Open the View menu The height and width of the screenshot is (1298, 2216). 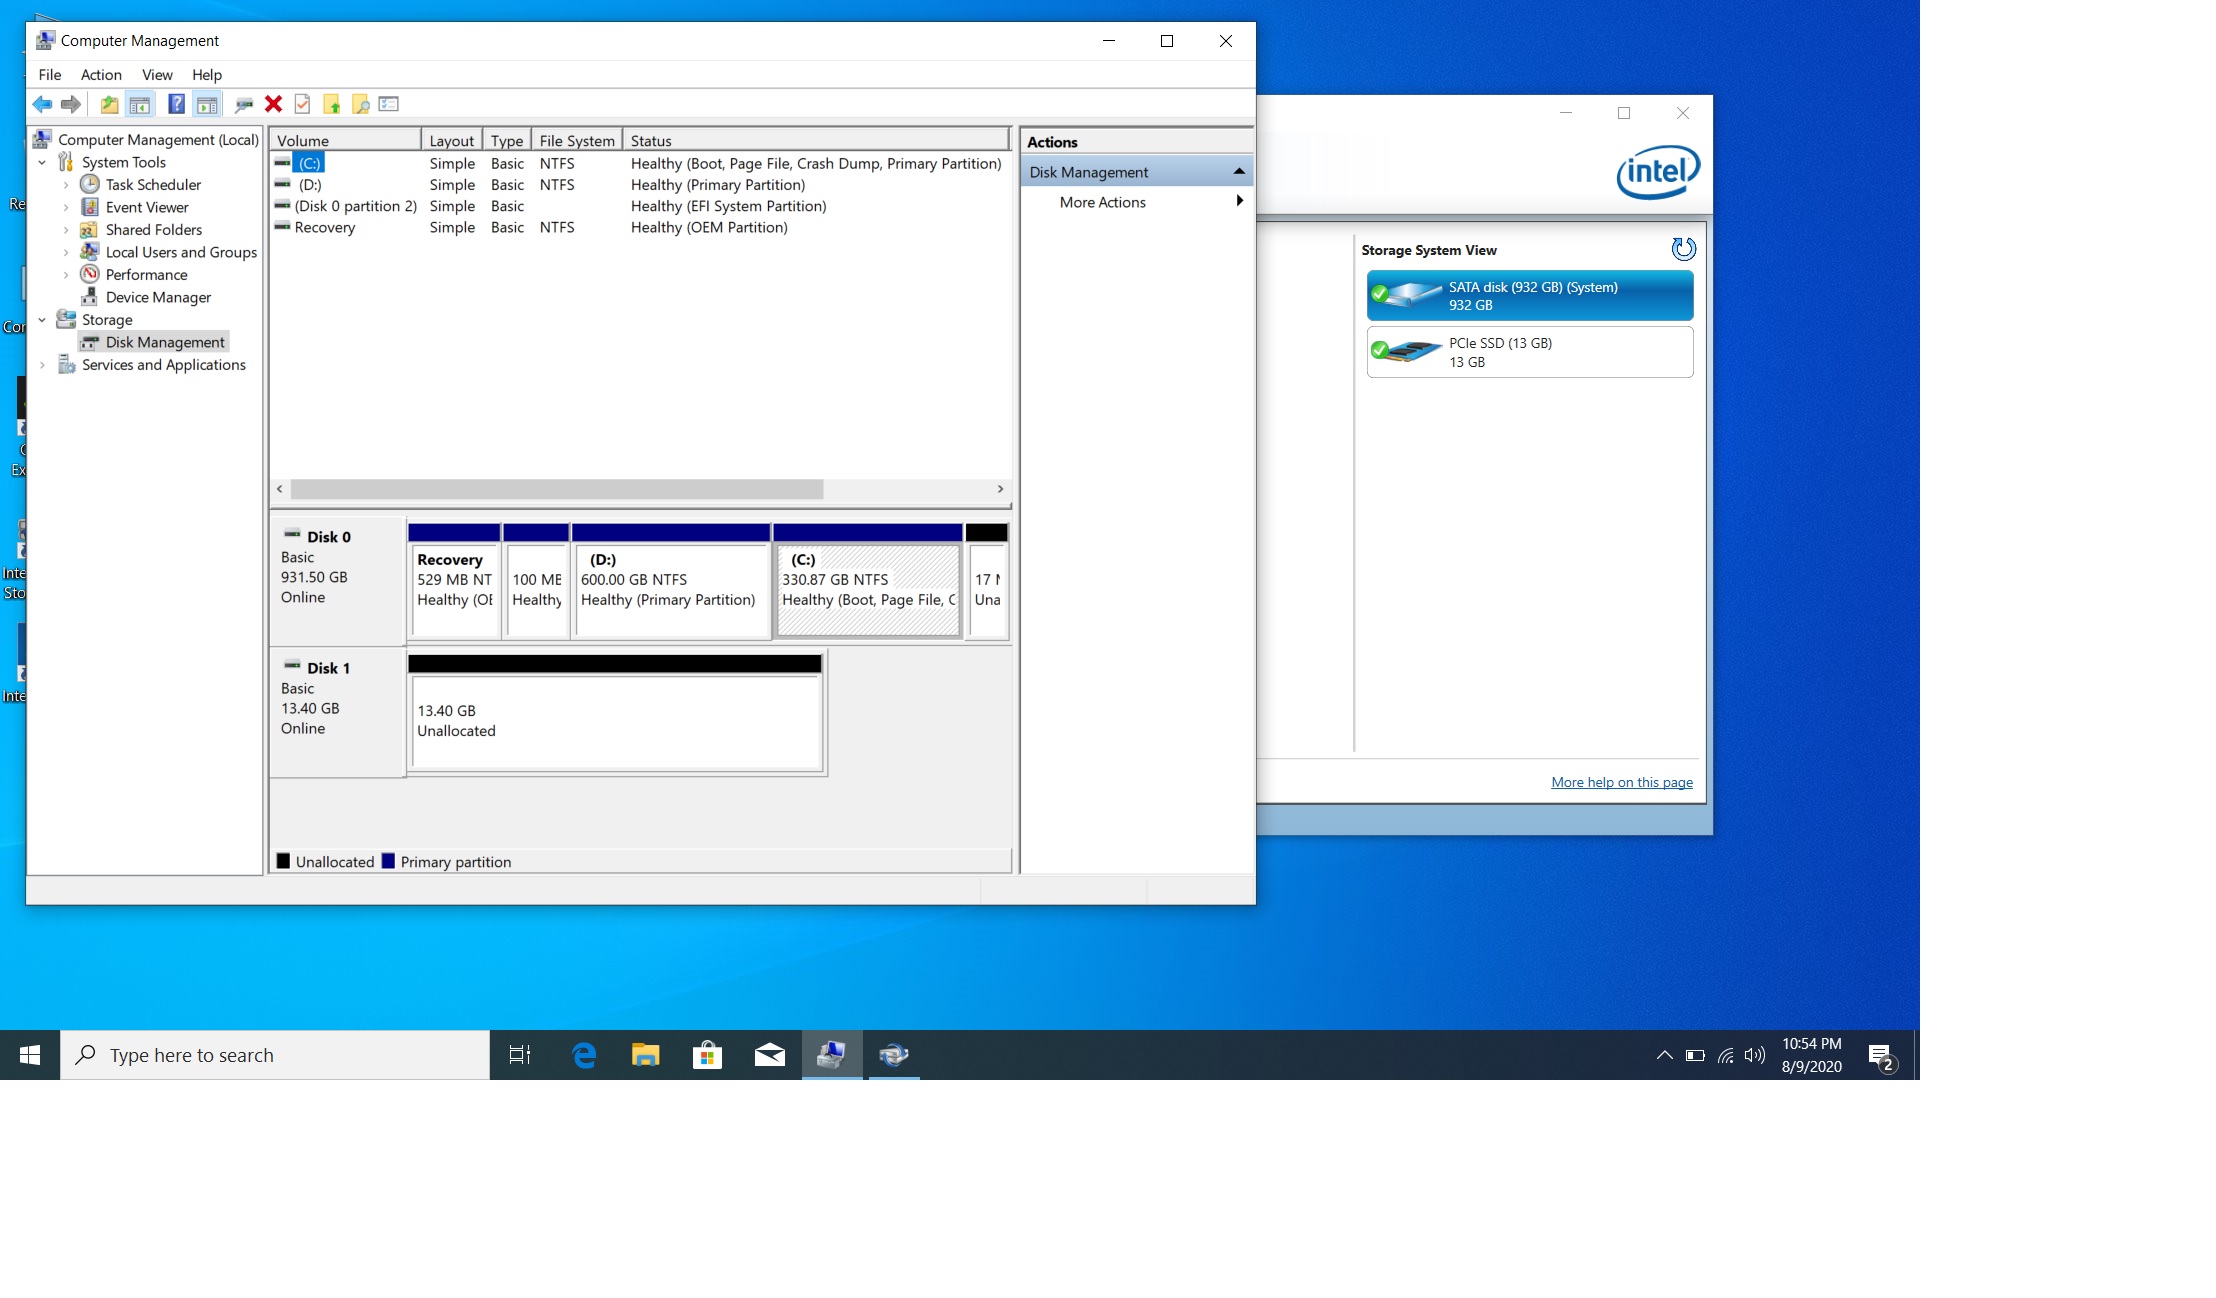click(157, 75)
